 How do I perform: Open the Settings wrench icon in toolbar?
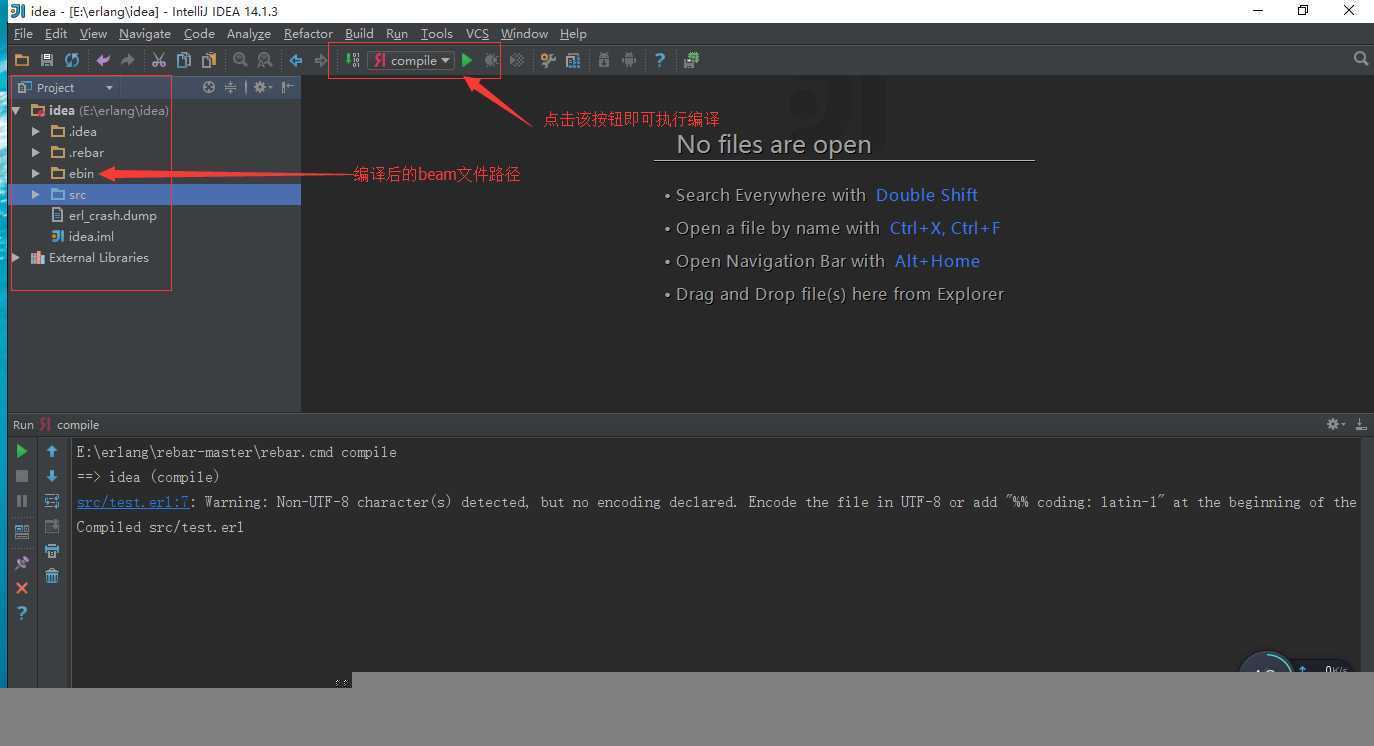(548, 60)
